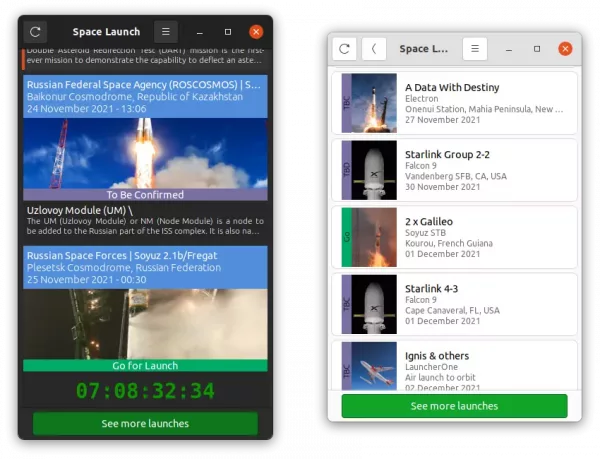600x459 pixels.
Task: Select the Starlink Group 2-2 title
Action: pos(447,155)
